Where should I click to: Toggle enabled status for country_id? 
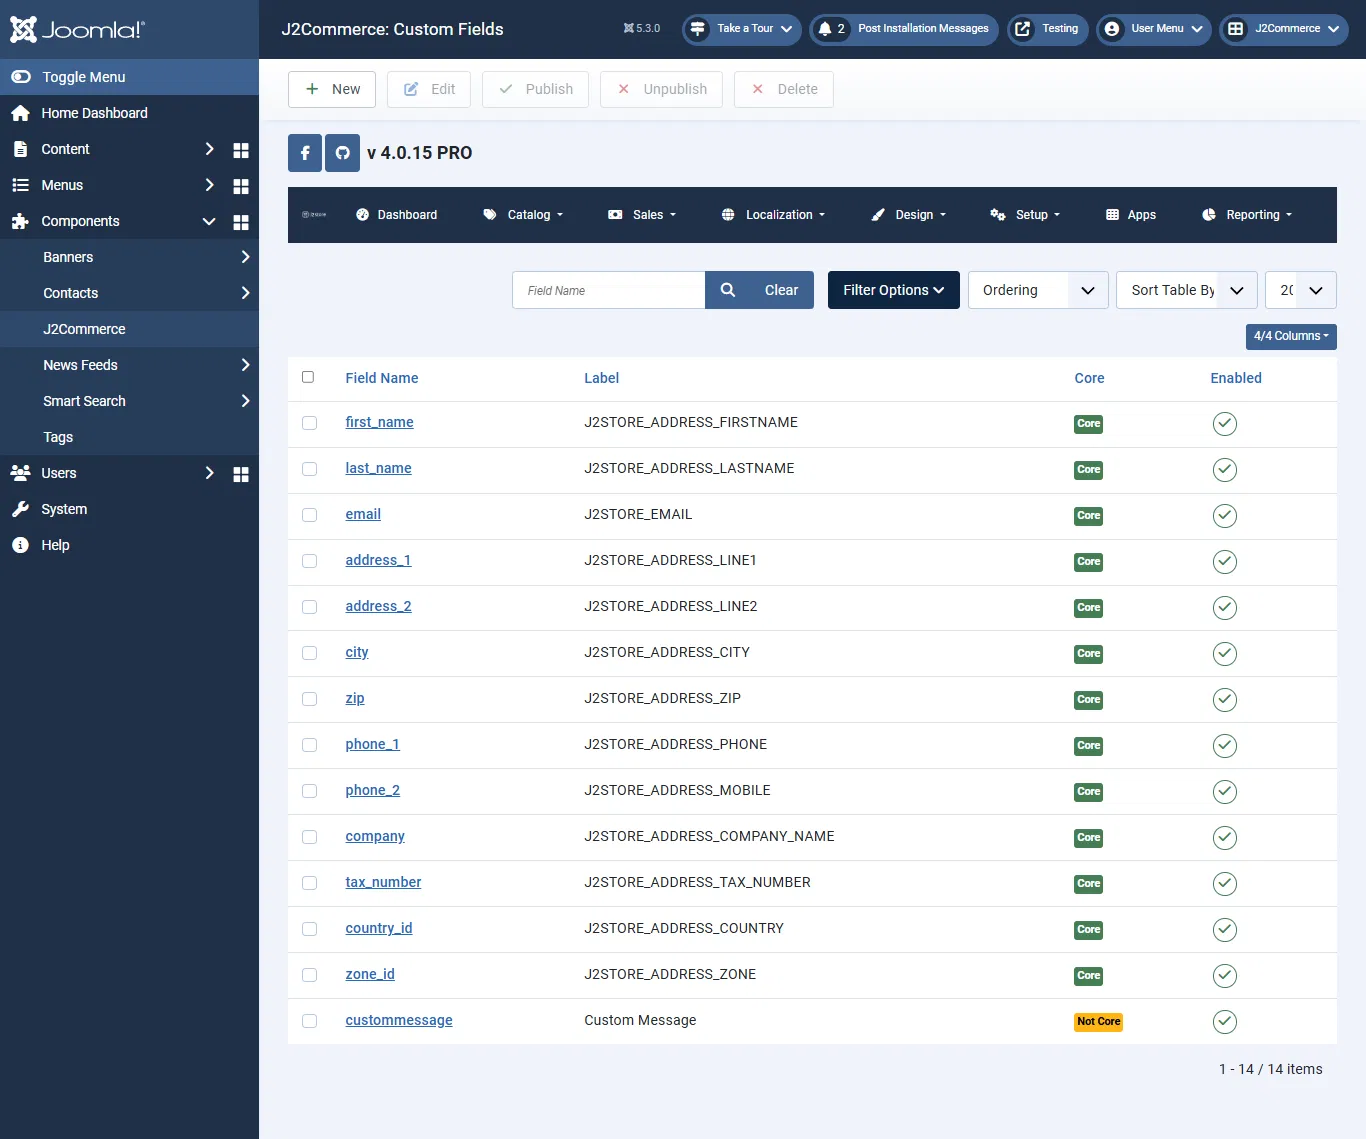pos(1225,930)
